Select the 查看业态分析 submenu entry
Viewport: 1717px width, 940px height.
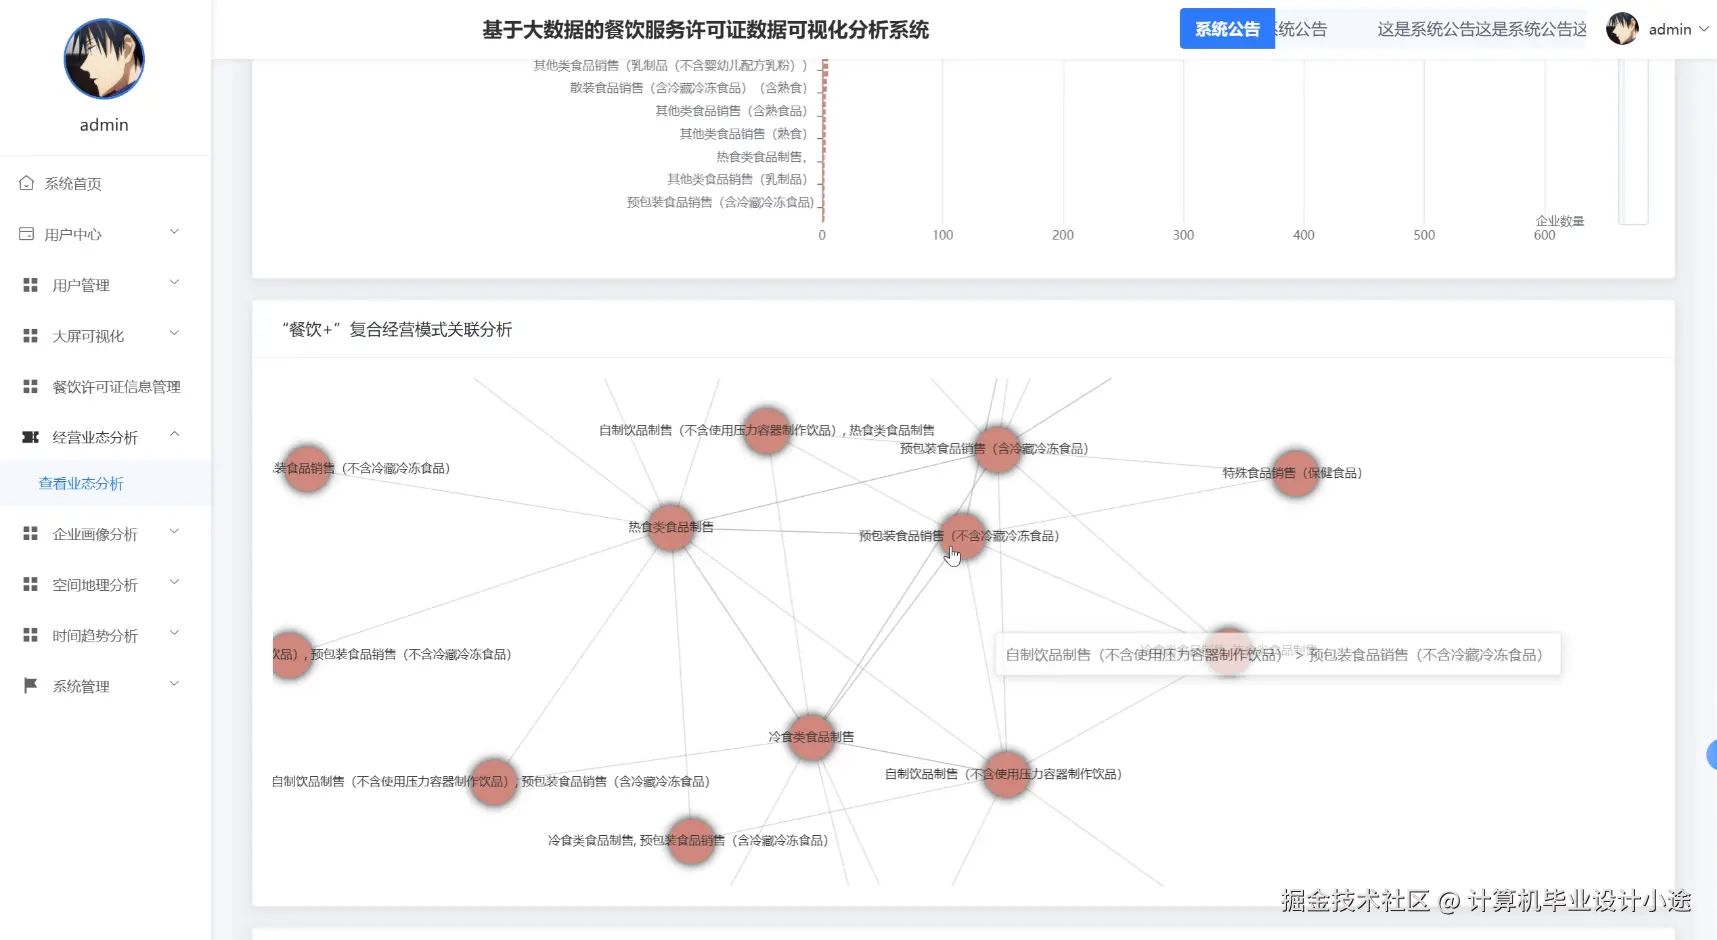pyautogui.click(x=81, y=483)
